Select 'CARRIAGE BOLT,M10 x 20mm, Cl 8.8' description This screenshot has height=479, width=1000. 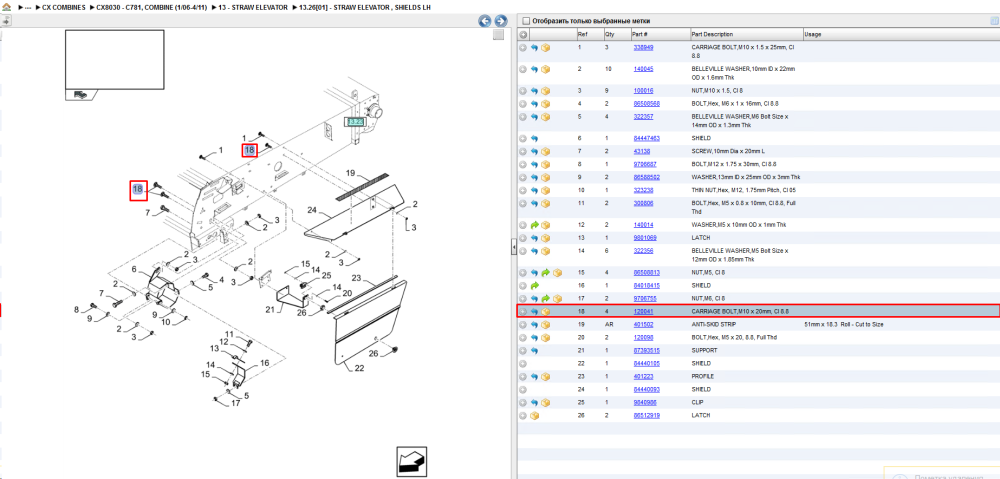740,311
